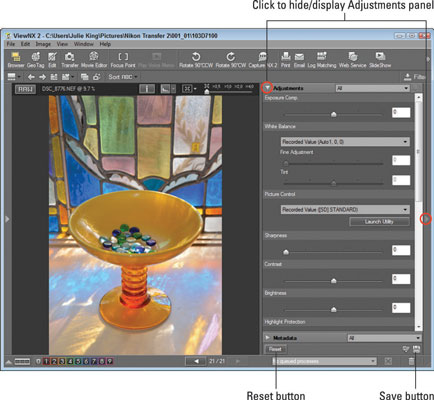Image resolution: width=434 pixels, height=400 pixels.
Task: Select label 0 to clear labels
Action: pyautogui.click(x=38, y=361)
